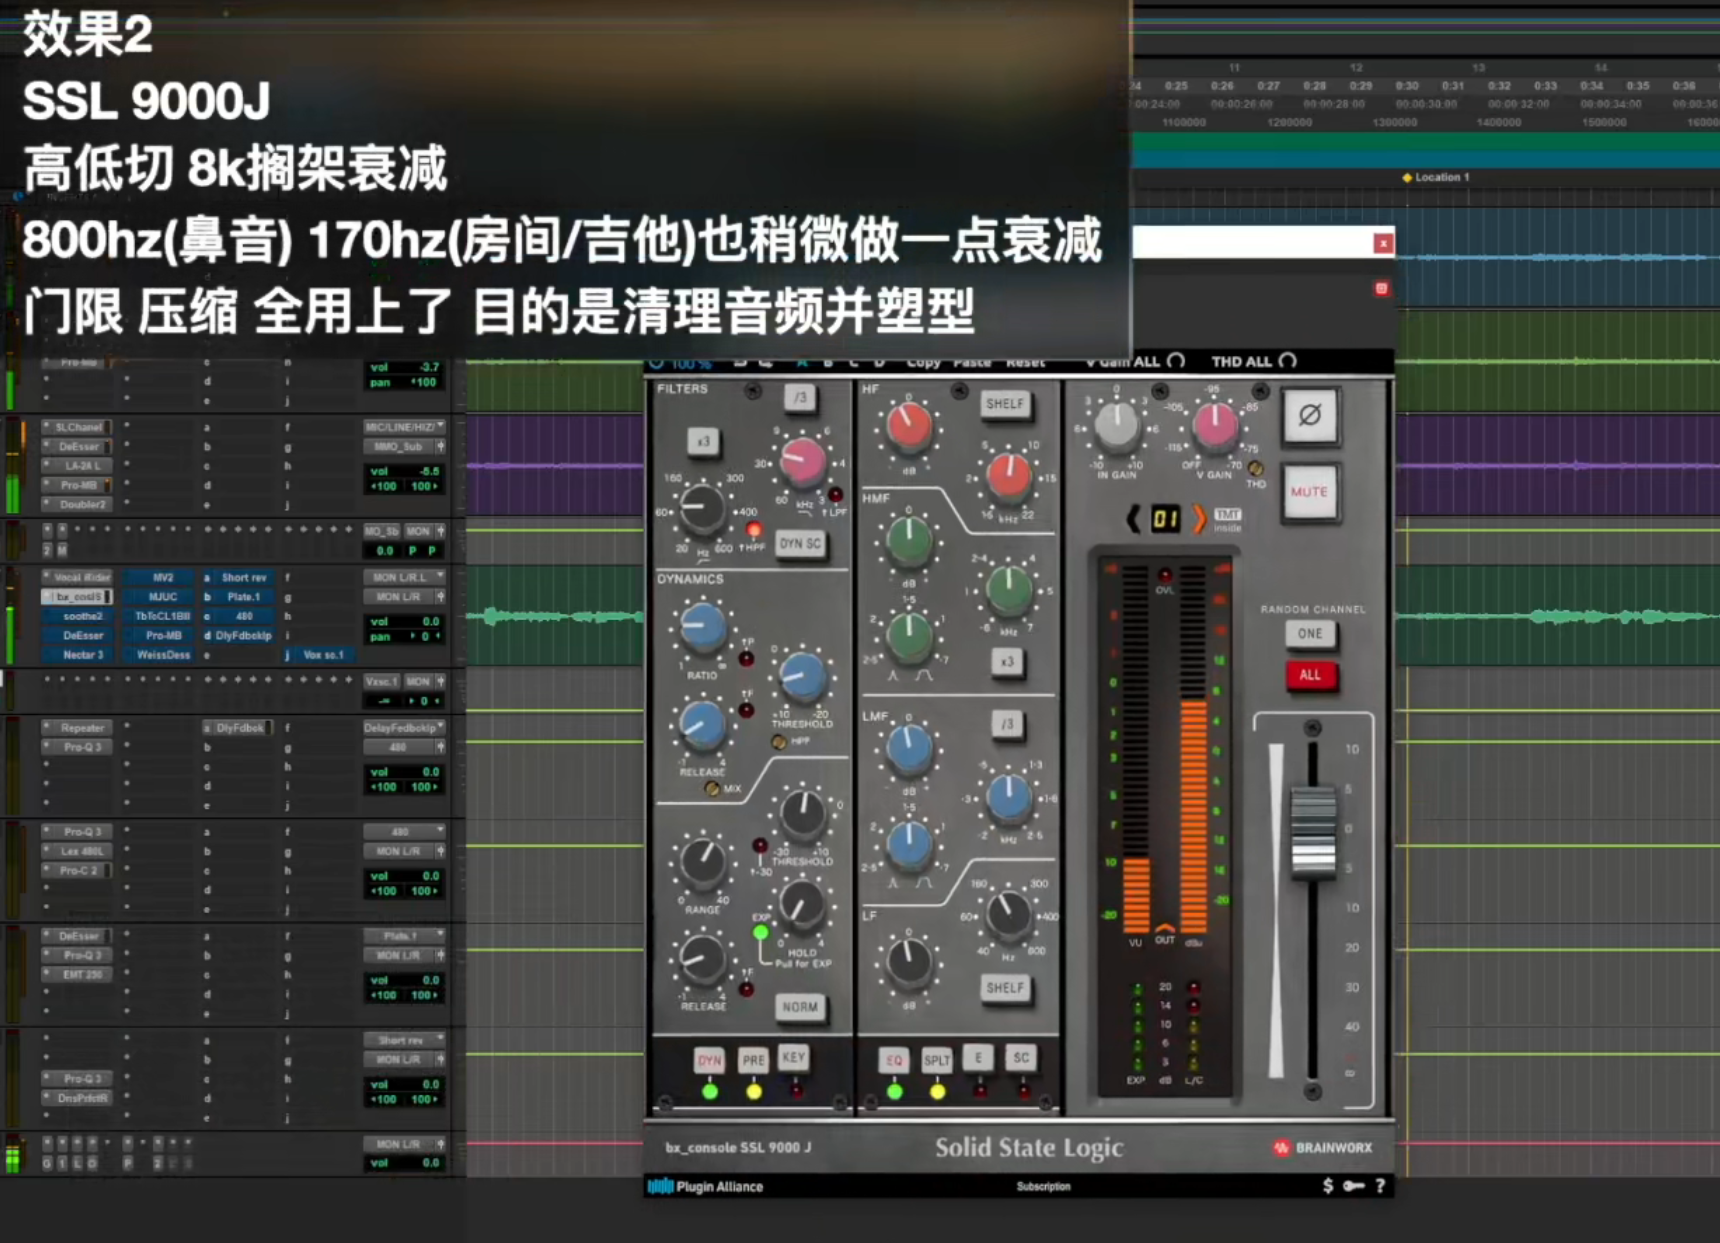This screenshot has height=1243, width=1720.
Task: Click the key license icon
Action: click(x=1353, y=1186)
